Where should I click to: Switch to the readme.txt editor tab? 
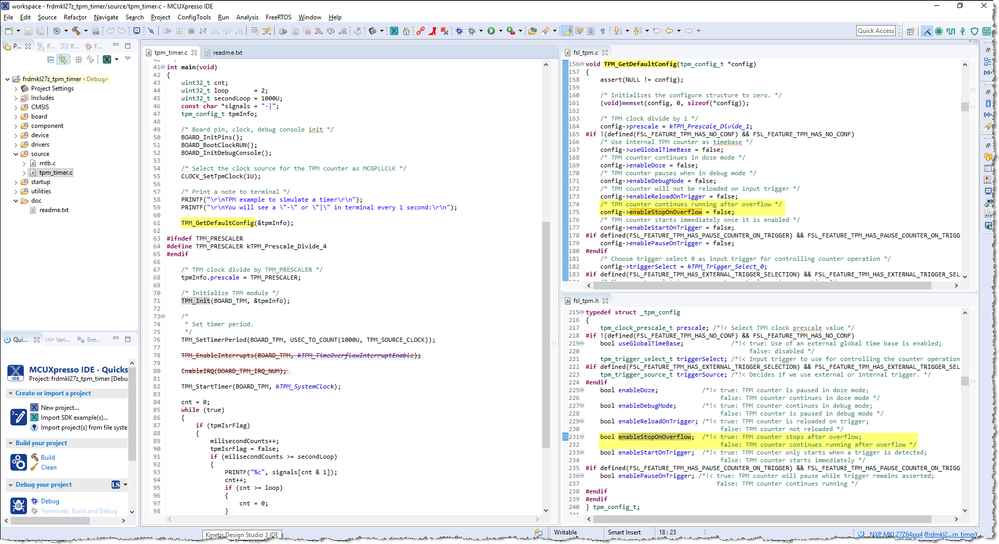227,52
